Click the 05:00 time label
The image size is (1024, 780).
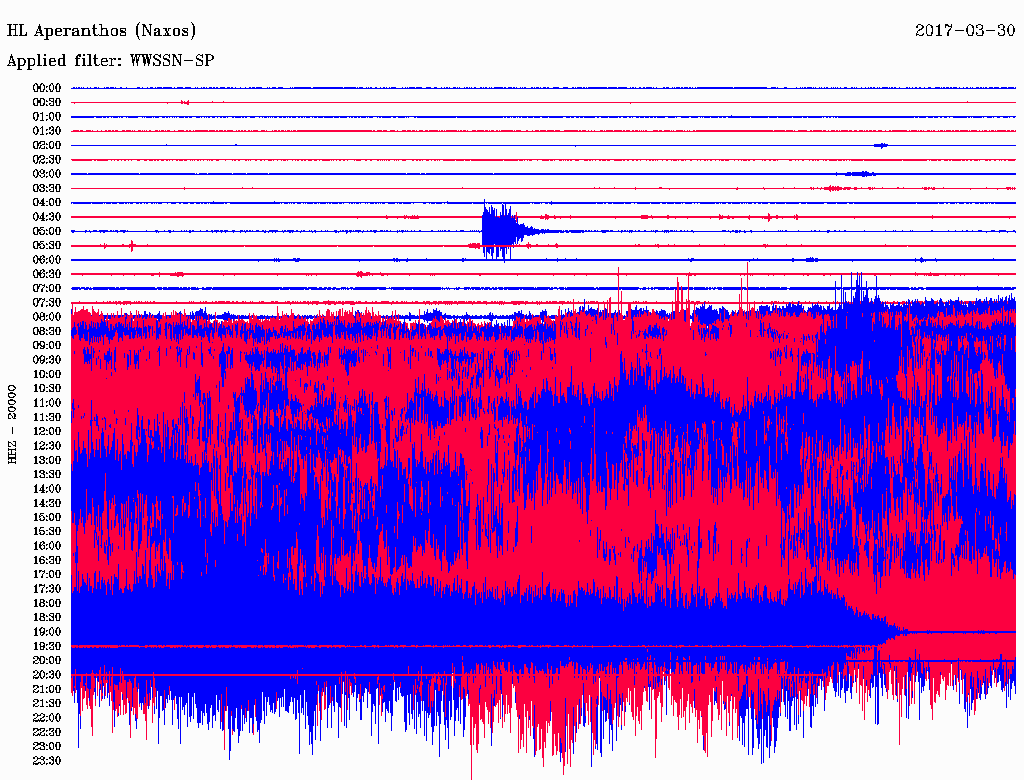(47, 231)
